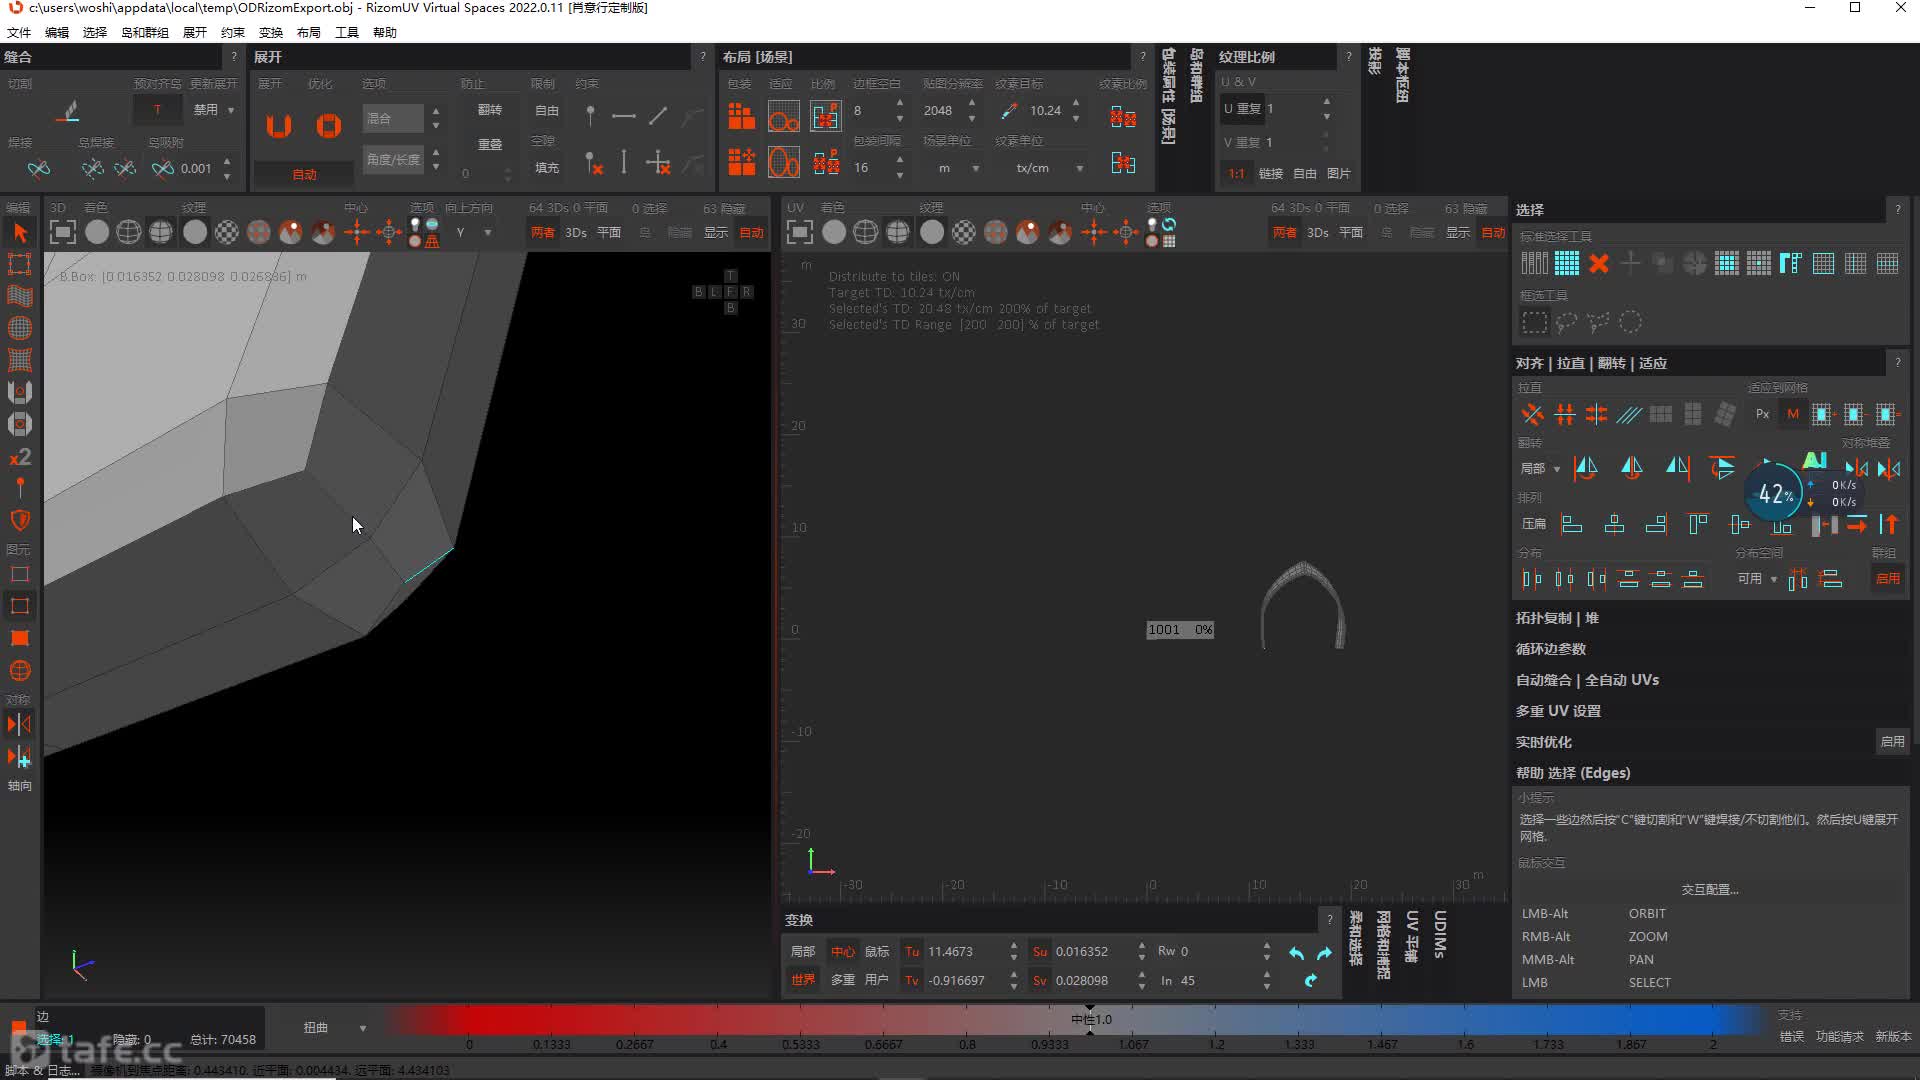Viewport: 1920px width, 1080px height.
Task: Increase the 边框空白 value with the up arrow
Action: (900, 104)
